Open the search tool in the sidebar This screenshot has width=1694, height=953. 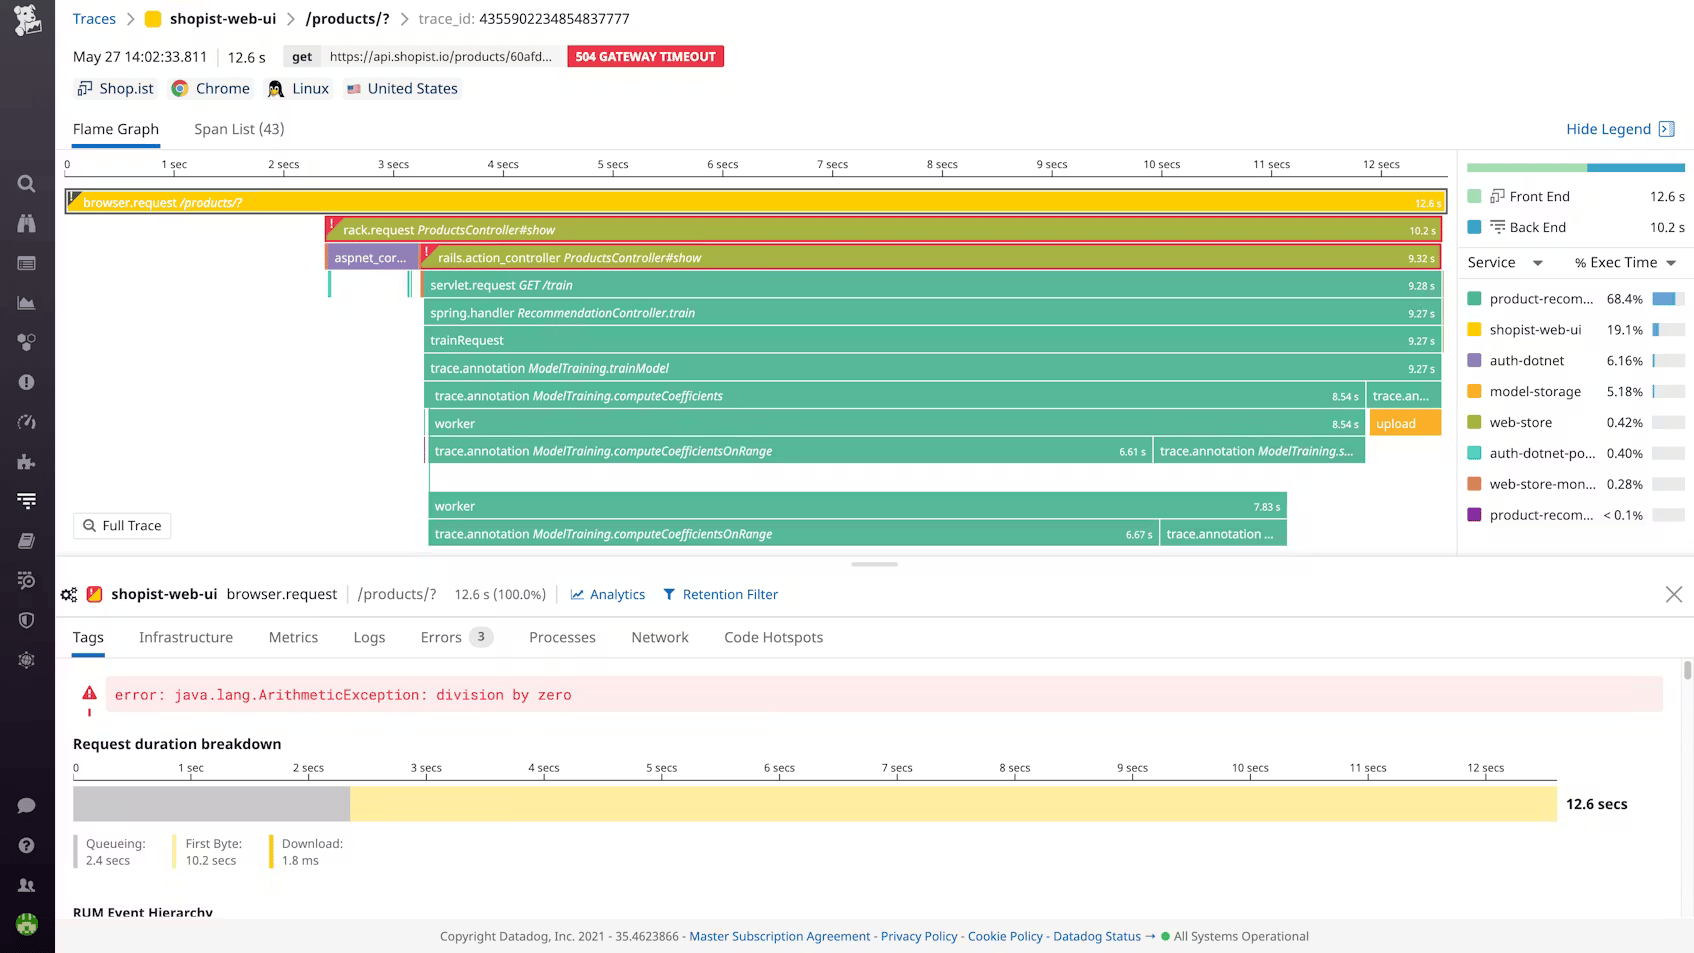26,183
